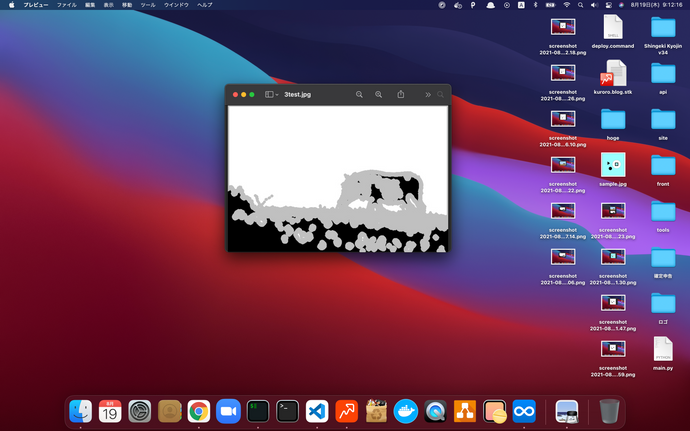Screen dimensions: 690x431
Task: Open the Bluetooth status menu
Action: [x=536, y=5]
